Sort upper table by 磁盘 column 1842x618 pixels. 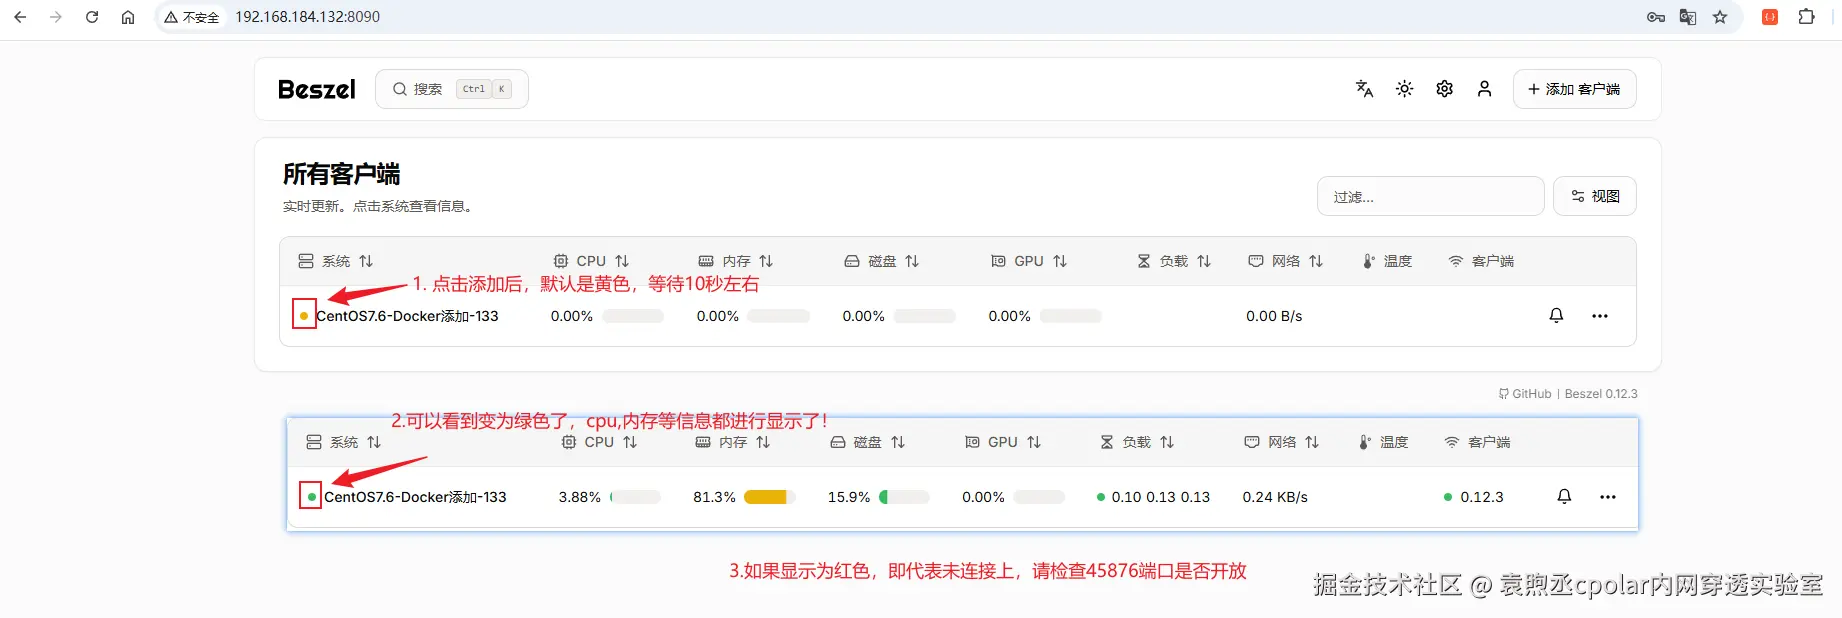[882, 261]
